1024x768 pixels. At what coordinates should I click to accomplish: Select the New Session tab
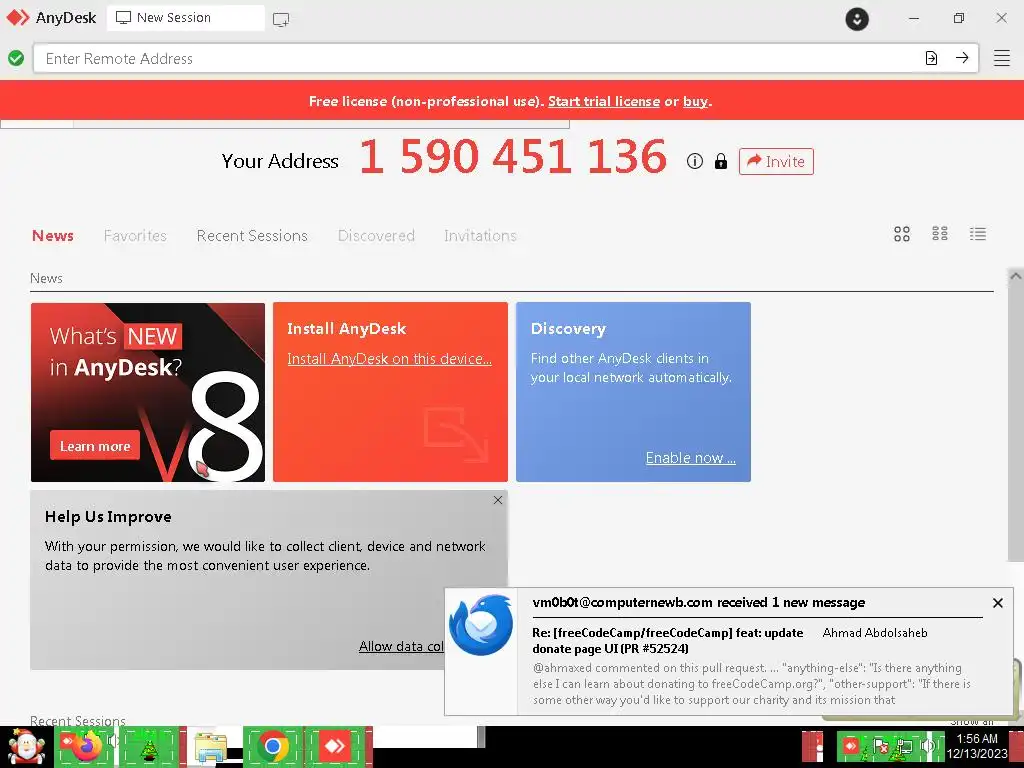pyautogui.click(x=185, y=18)
